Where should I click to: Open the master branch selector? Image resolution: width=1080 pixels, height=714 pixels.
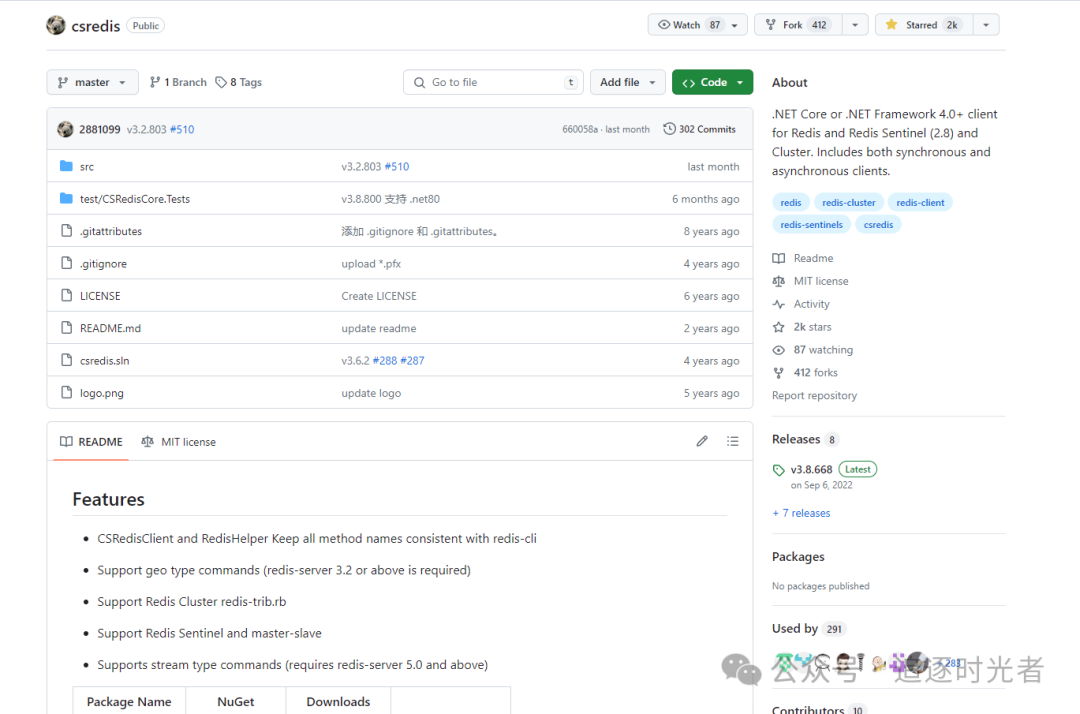92,82
